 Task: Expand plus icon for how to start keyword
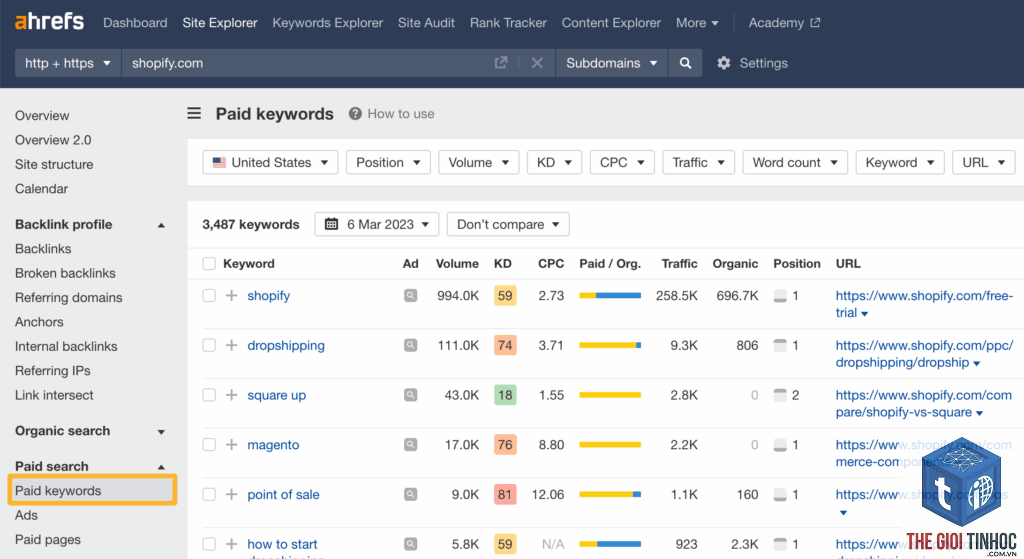(231, 544)
